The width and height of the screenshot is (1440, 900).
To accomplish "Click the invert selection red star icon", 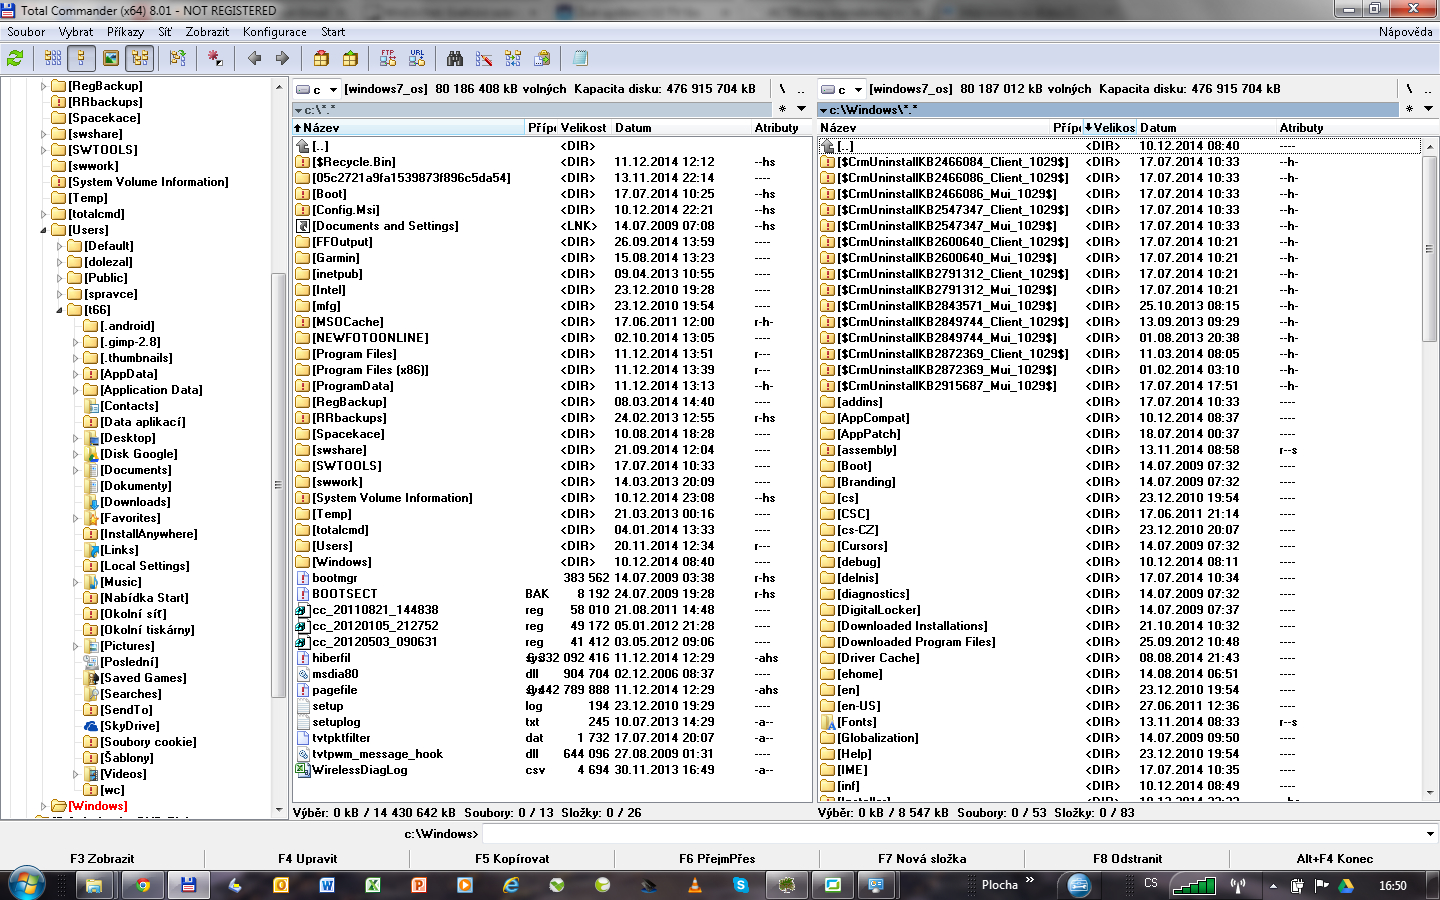I will coord(215,59).
